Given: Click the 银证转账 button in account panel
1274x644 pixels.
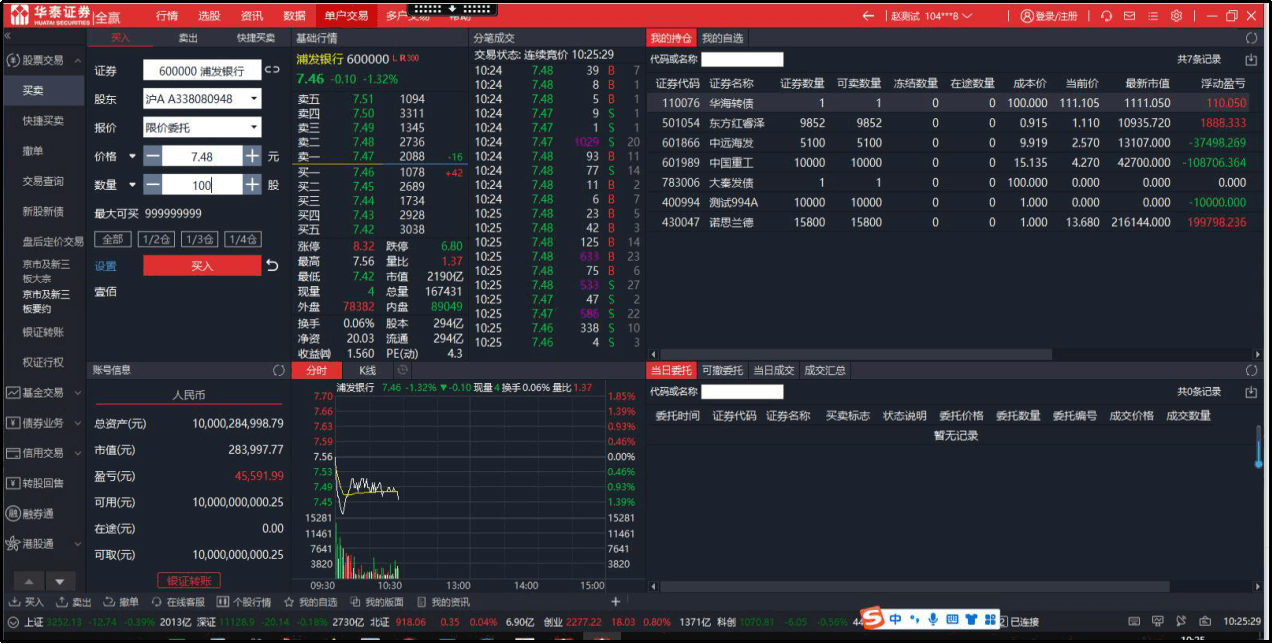Looking at the screenshot, I should click(x=189, y=581).
